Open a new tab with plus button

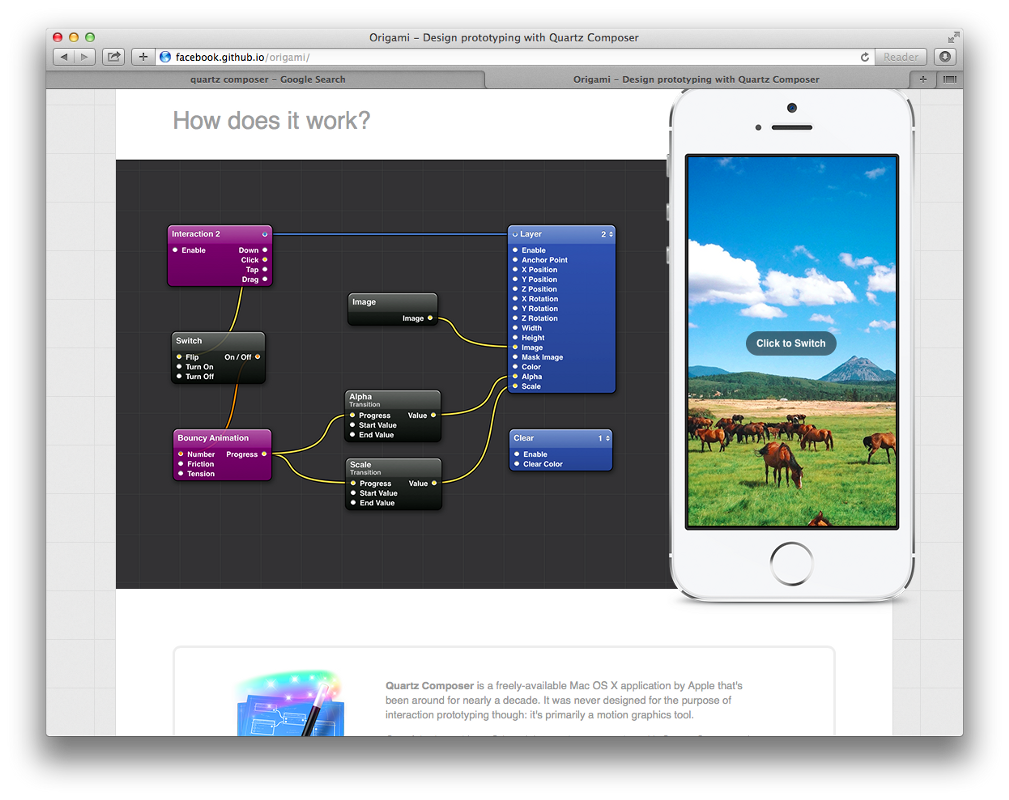[x=922, y=79]
